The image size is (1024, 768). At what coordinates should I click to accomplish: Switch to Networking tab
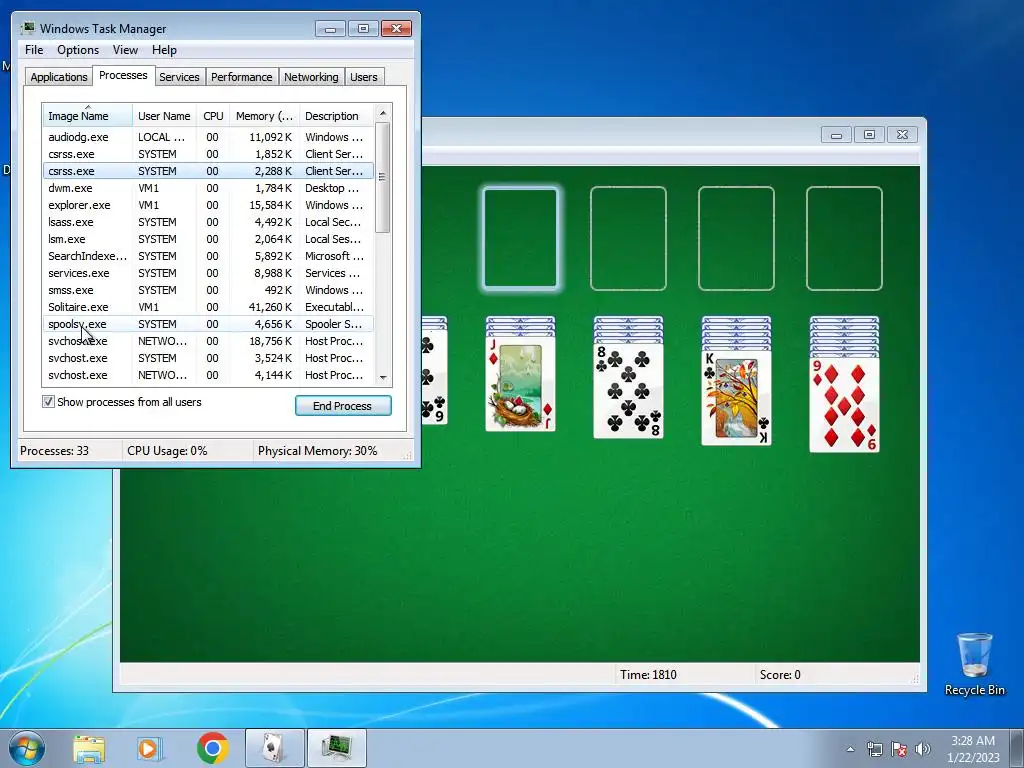(311, 77)
